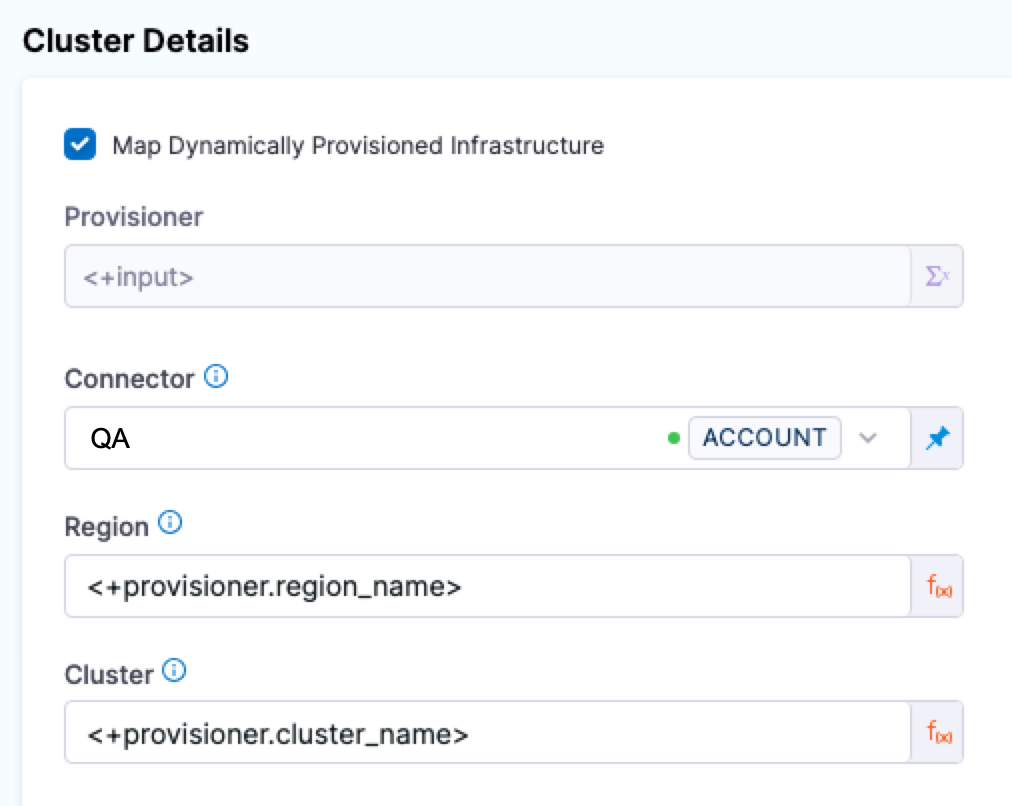Viewport: 1012px width, 806px height.
Task: Click the pin icon beside Connector
Action: coord(937,438)
